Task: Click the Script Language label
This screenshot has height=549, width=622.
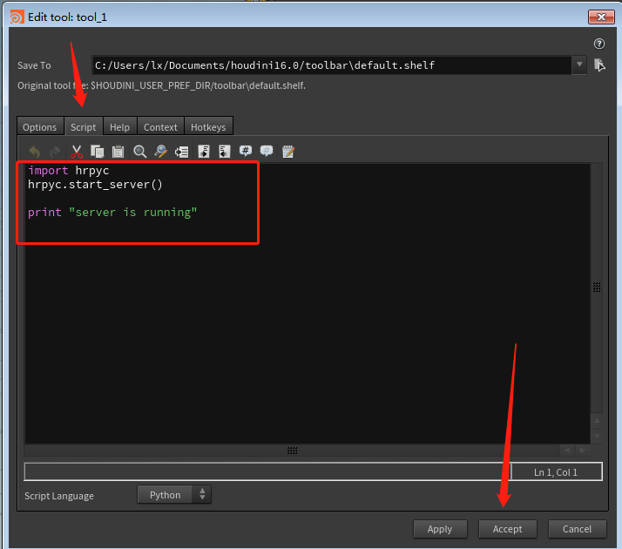Action: [59, 496]
